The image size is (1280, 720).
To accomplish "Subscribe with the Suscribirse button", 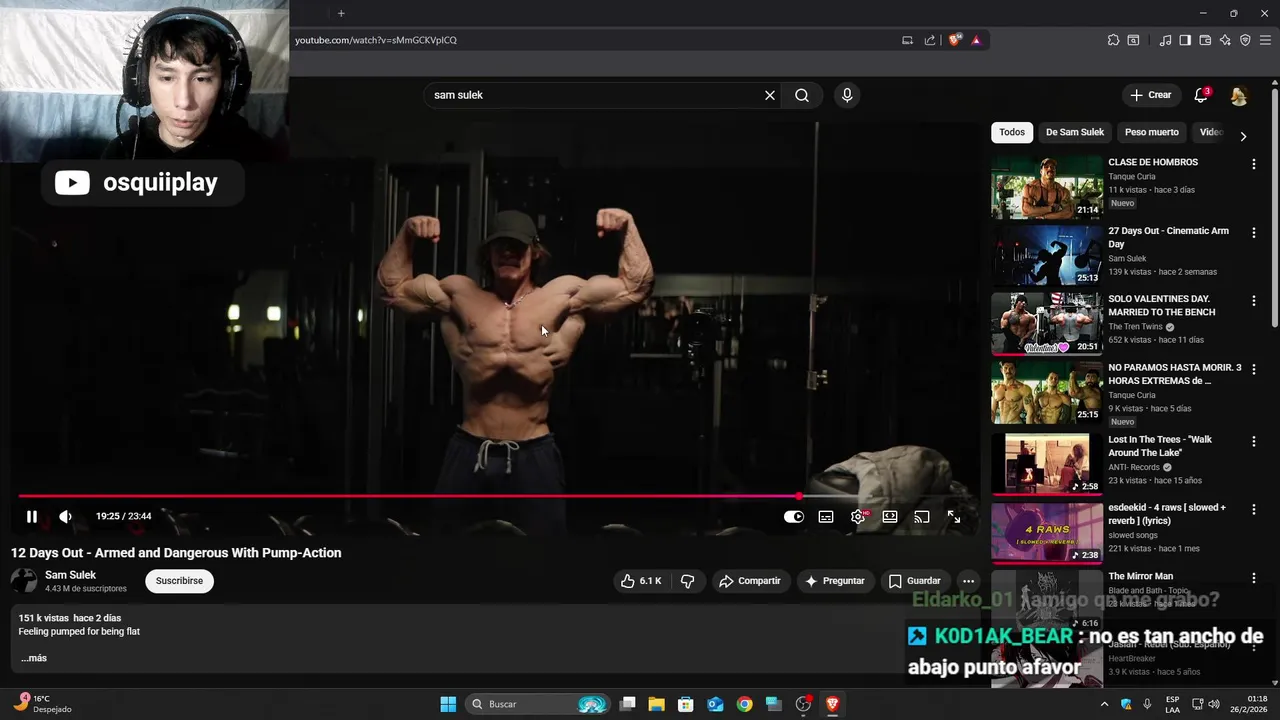I will tap(179, 581).
